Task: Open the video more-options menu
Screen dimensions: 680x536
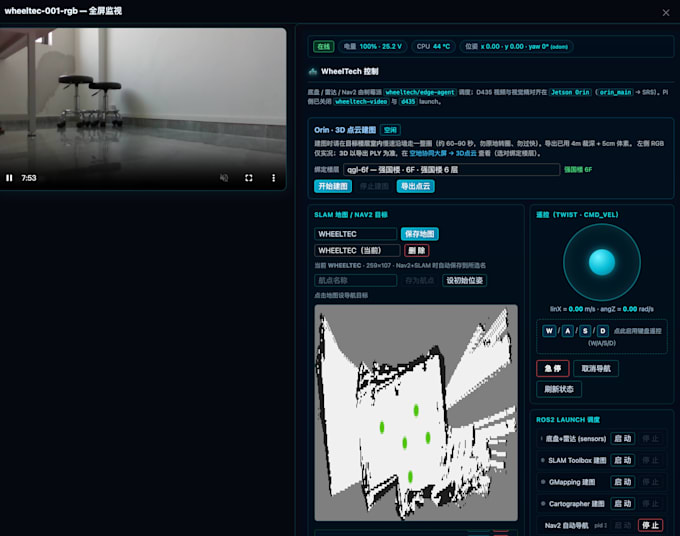Action: (x=273, y=178)
